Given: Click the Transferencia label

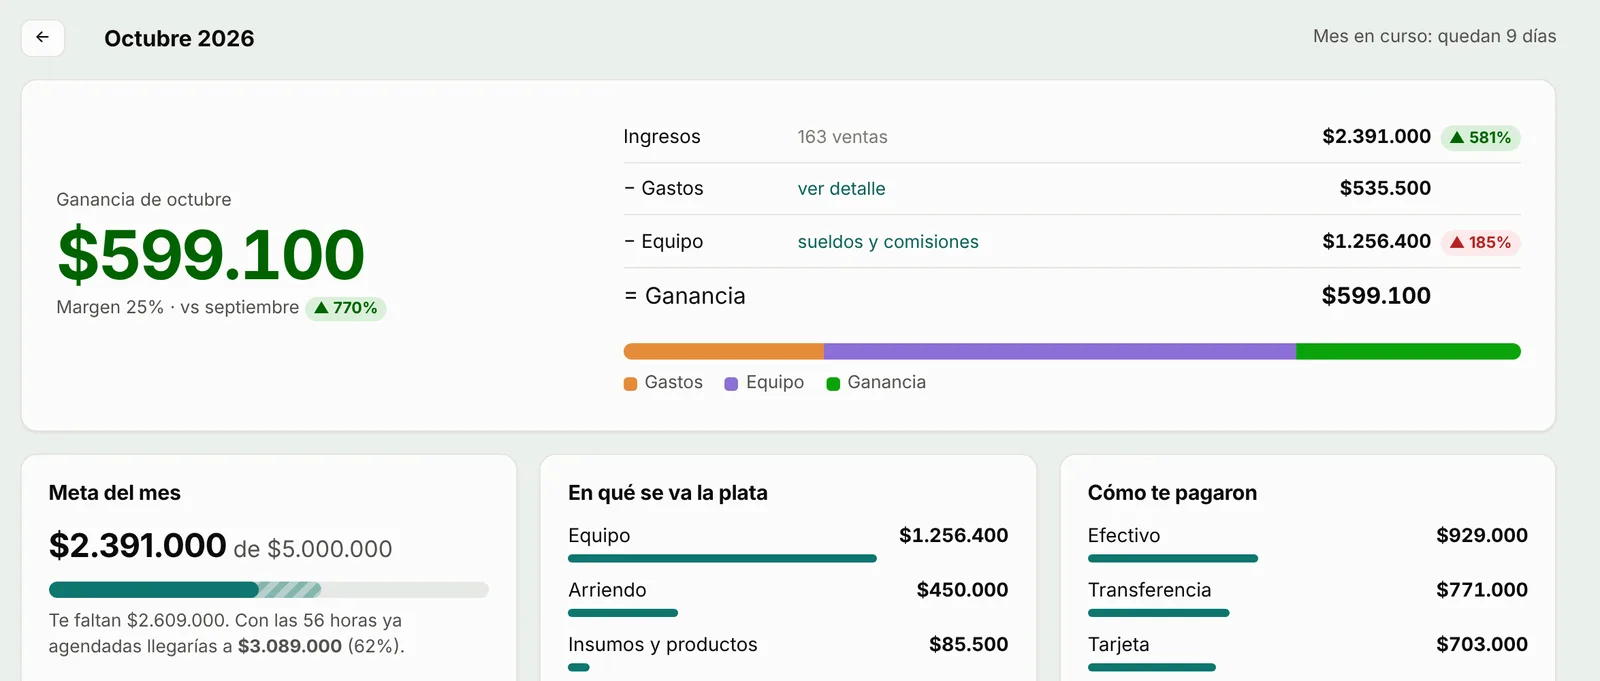Looking at the screenshot, I should [1149, 590].
